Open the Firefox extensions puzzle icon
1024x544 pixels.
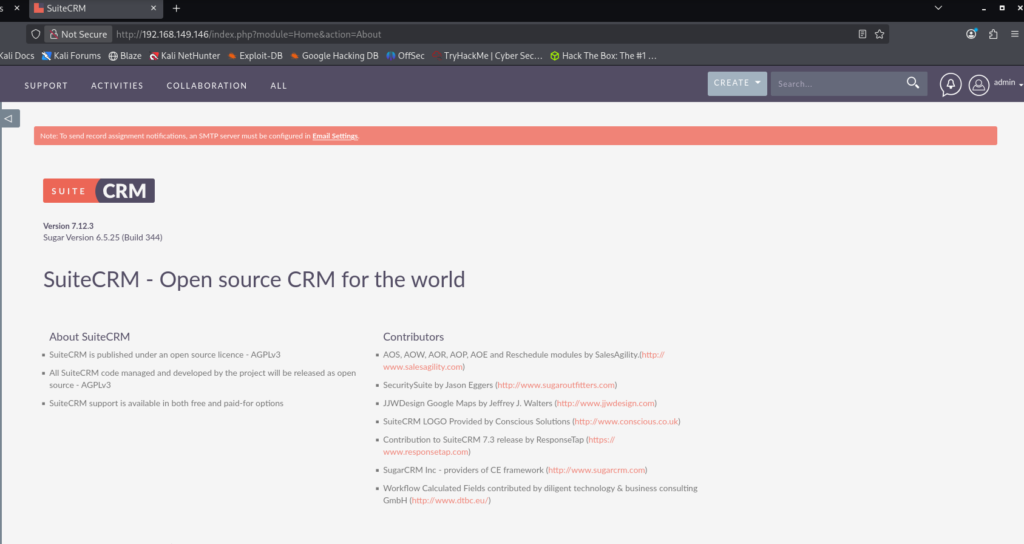993,34
